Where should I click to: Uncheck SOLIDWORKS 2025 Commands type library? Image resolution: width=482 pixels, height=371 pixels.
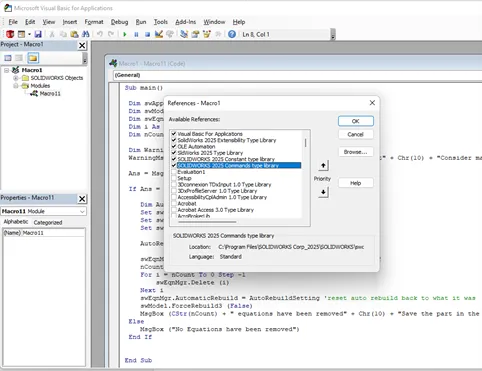tap(174, 165)
